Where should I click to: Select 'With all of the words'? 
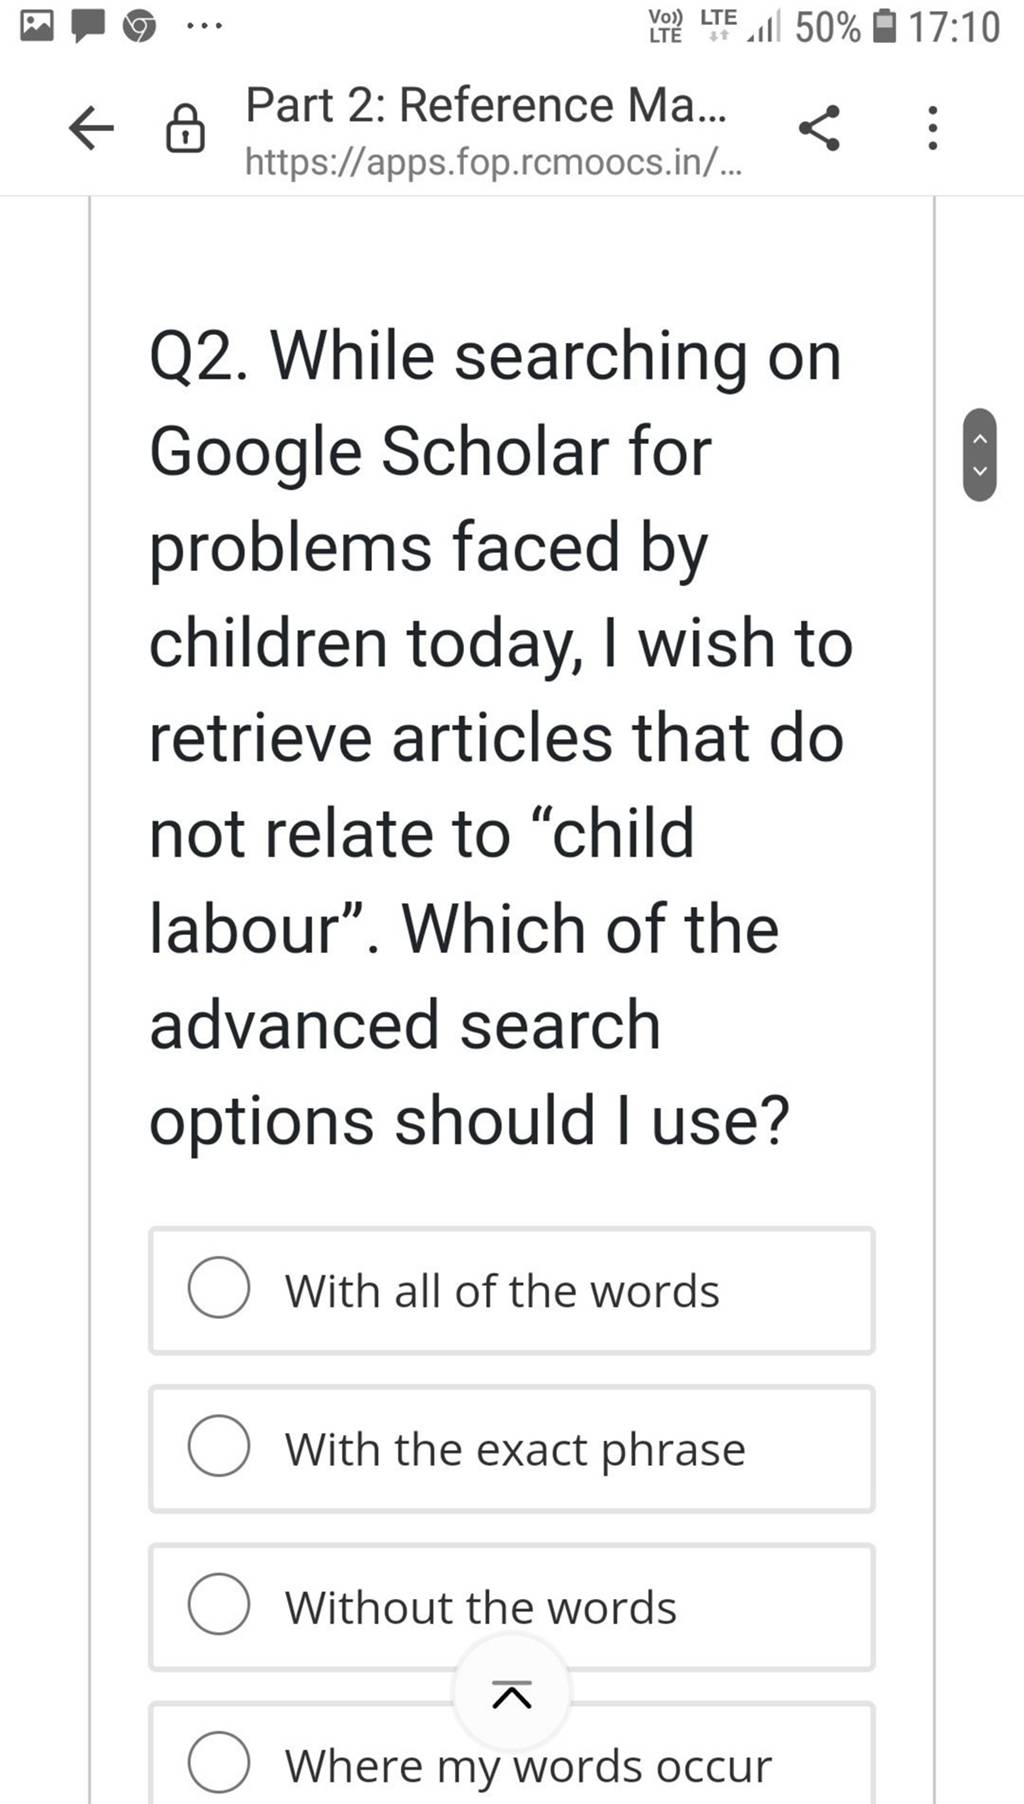(x=218, y=1290)
